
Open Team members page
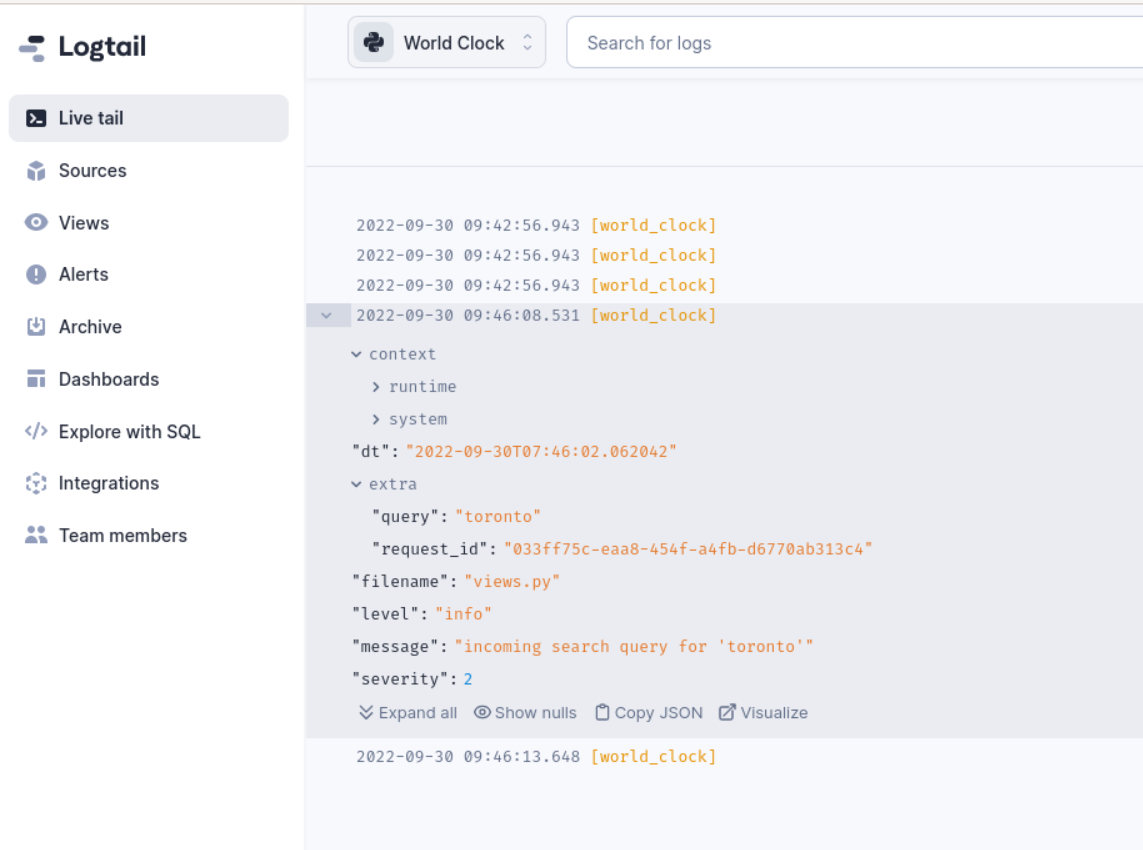122,536
